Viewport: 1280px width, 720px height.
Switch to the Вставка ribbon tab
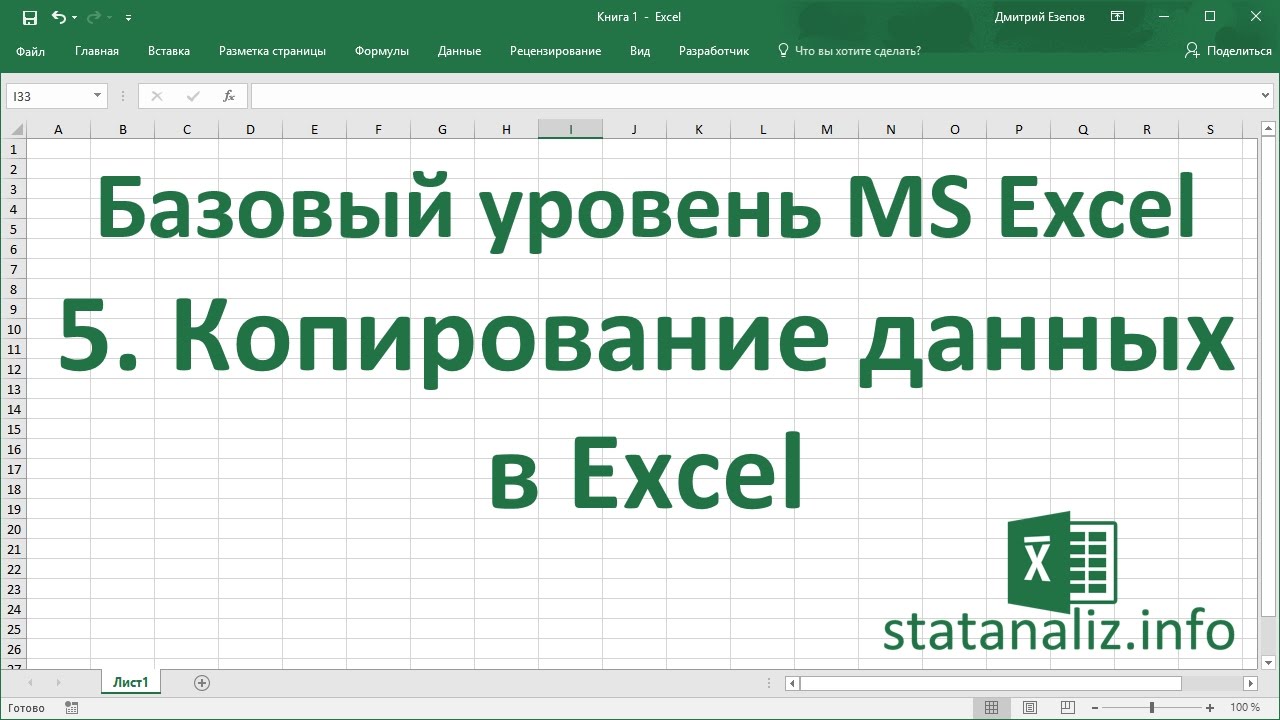point(169,51)
